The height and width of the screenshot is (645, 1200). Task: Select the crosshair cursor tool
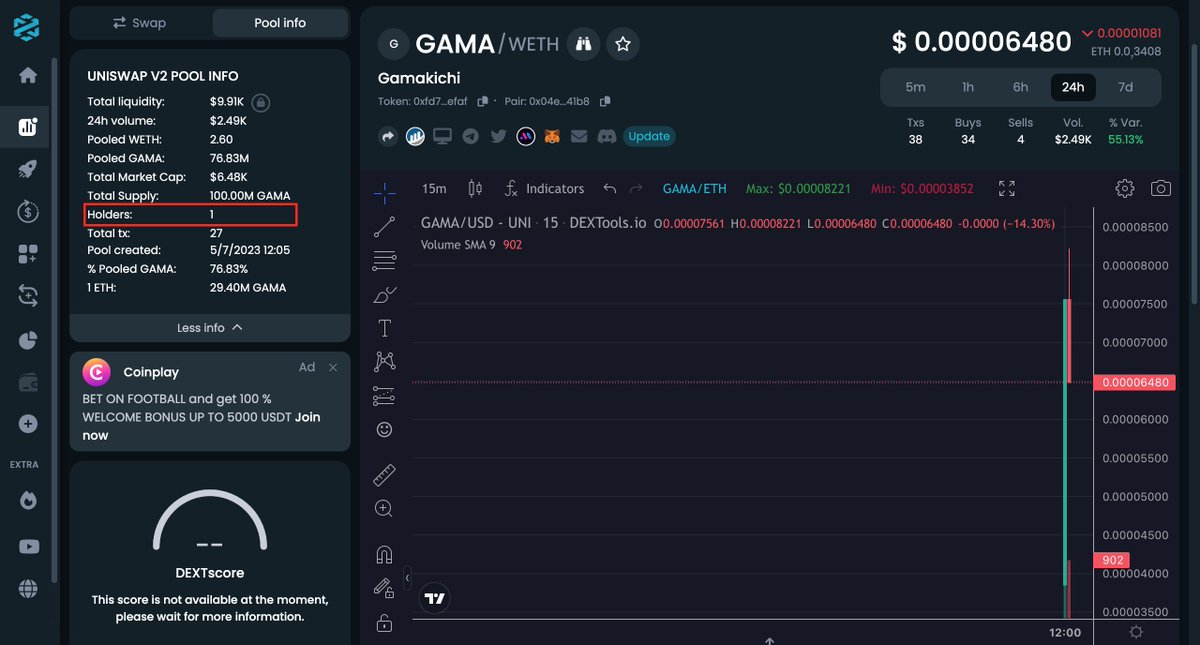(384, 192)
